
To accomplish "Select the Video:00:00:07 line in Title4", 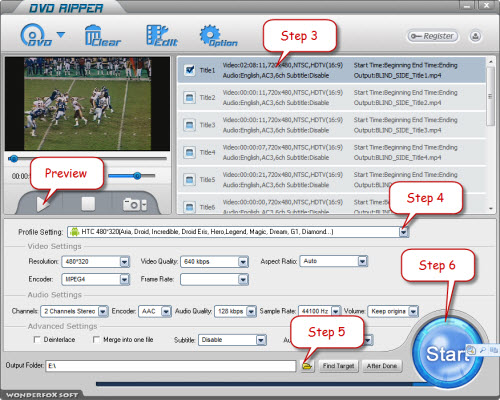I will [283, 147].
